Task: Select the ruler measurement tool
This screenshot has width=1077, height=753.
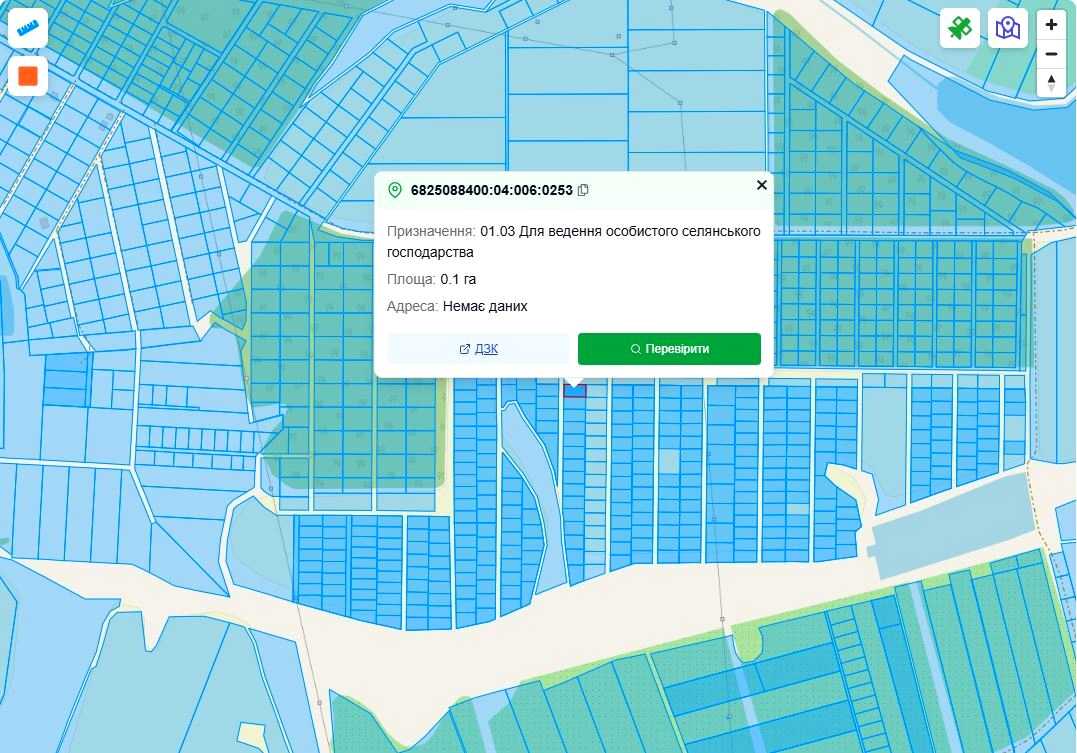Action: [x=27, y=28]
